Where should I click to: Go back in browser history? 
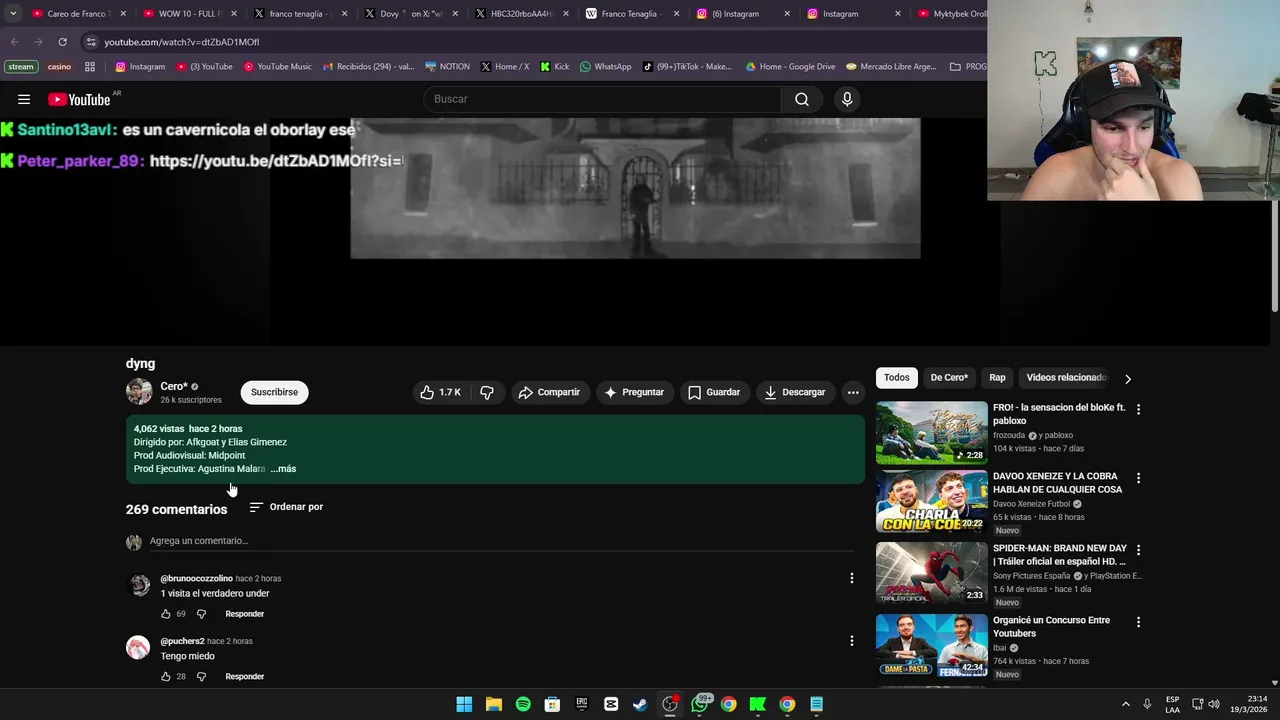(x=14, y=42)
